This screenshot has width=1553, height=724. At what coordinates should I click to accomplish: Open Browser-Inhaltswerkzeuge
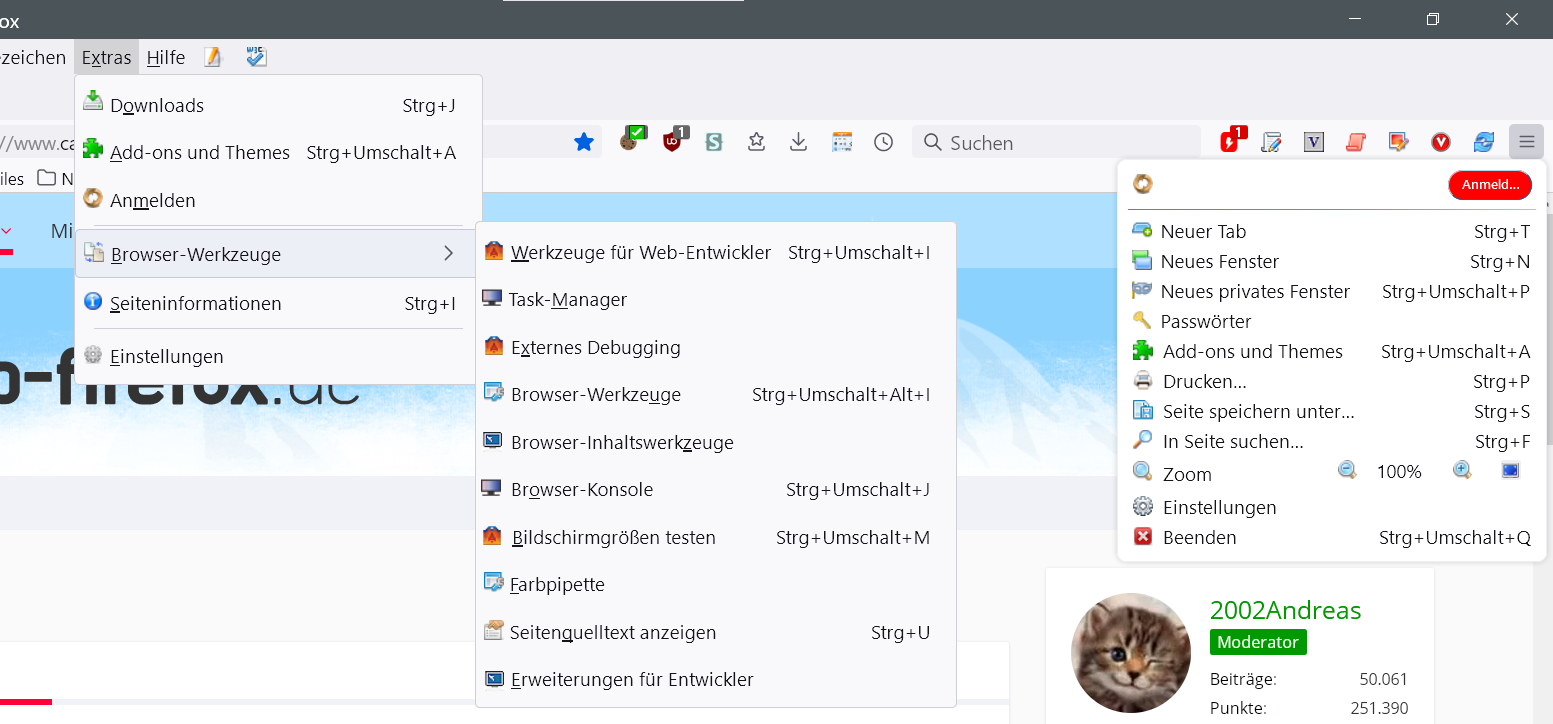click(716, 442)
